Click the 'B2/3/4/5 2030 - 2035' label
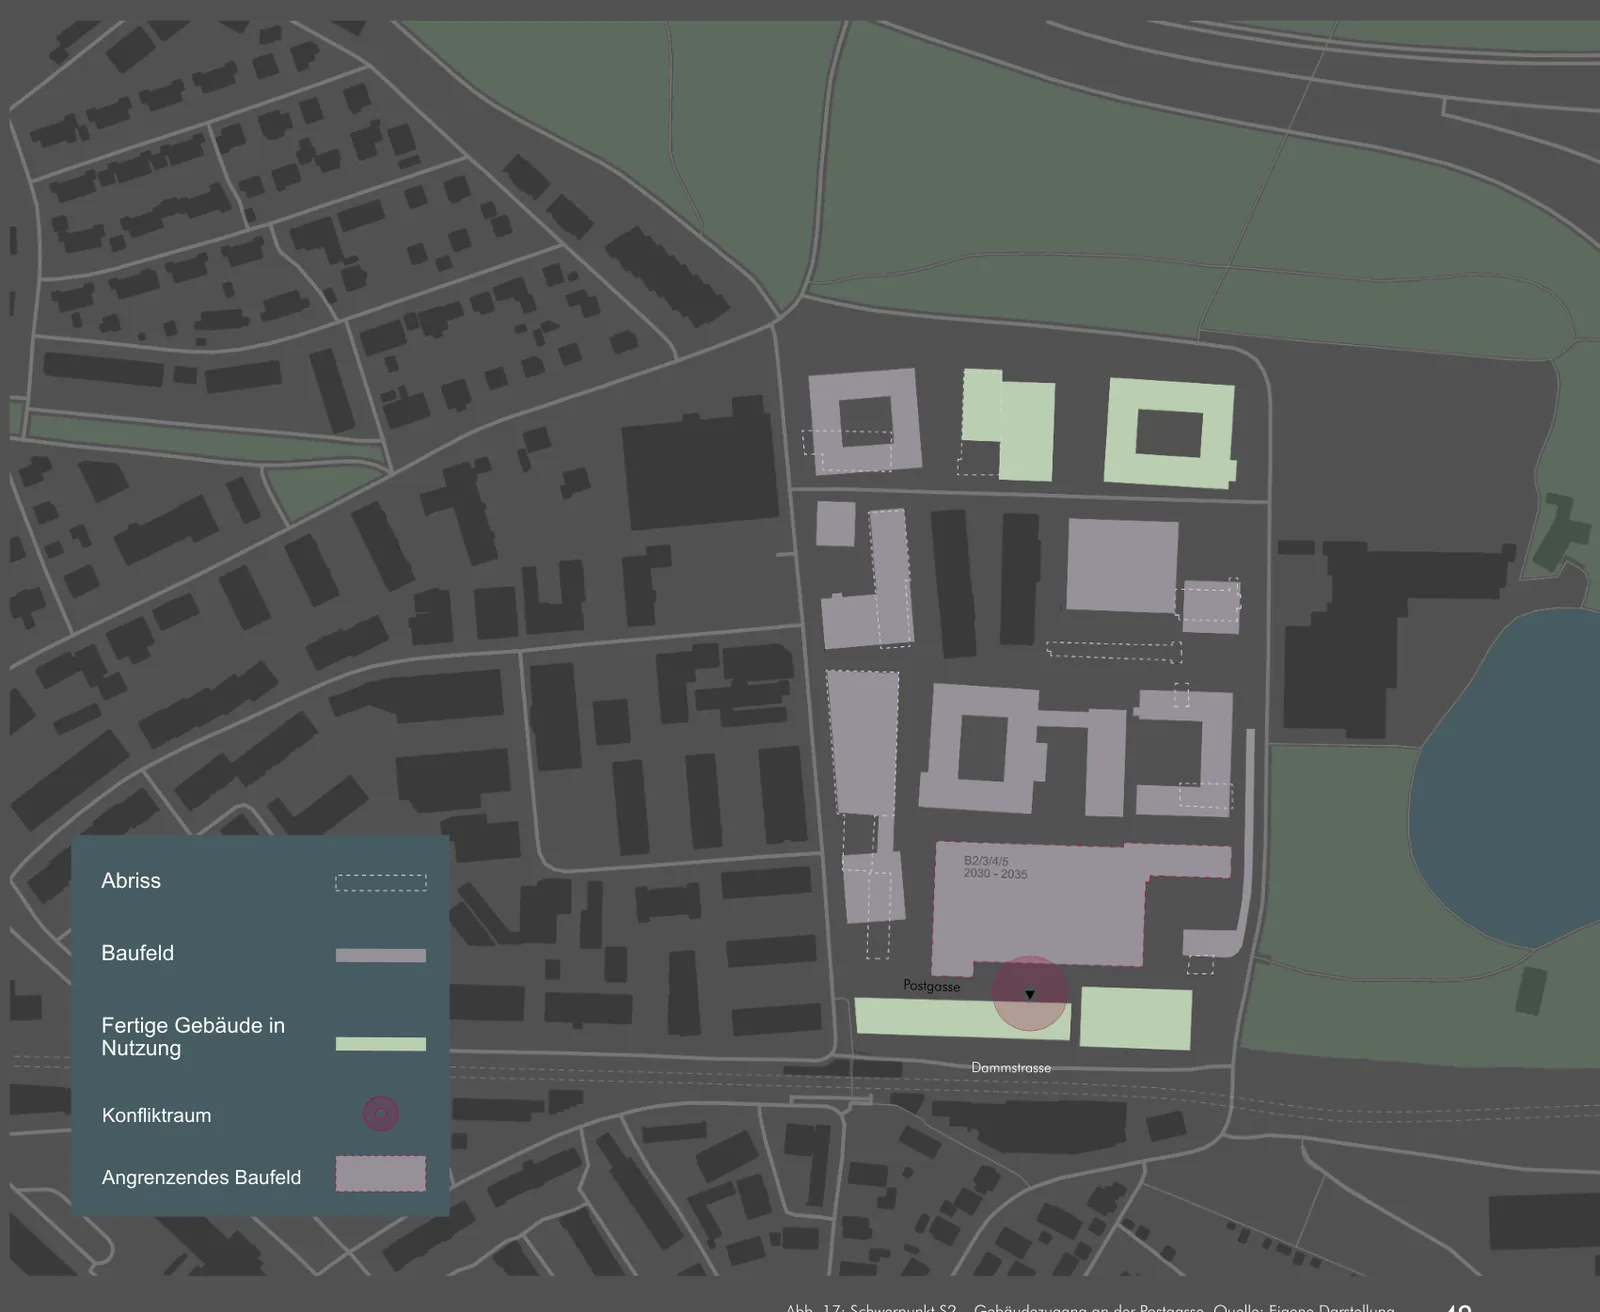 995,867
